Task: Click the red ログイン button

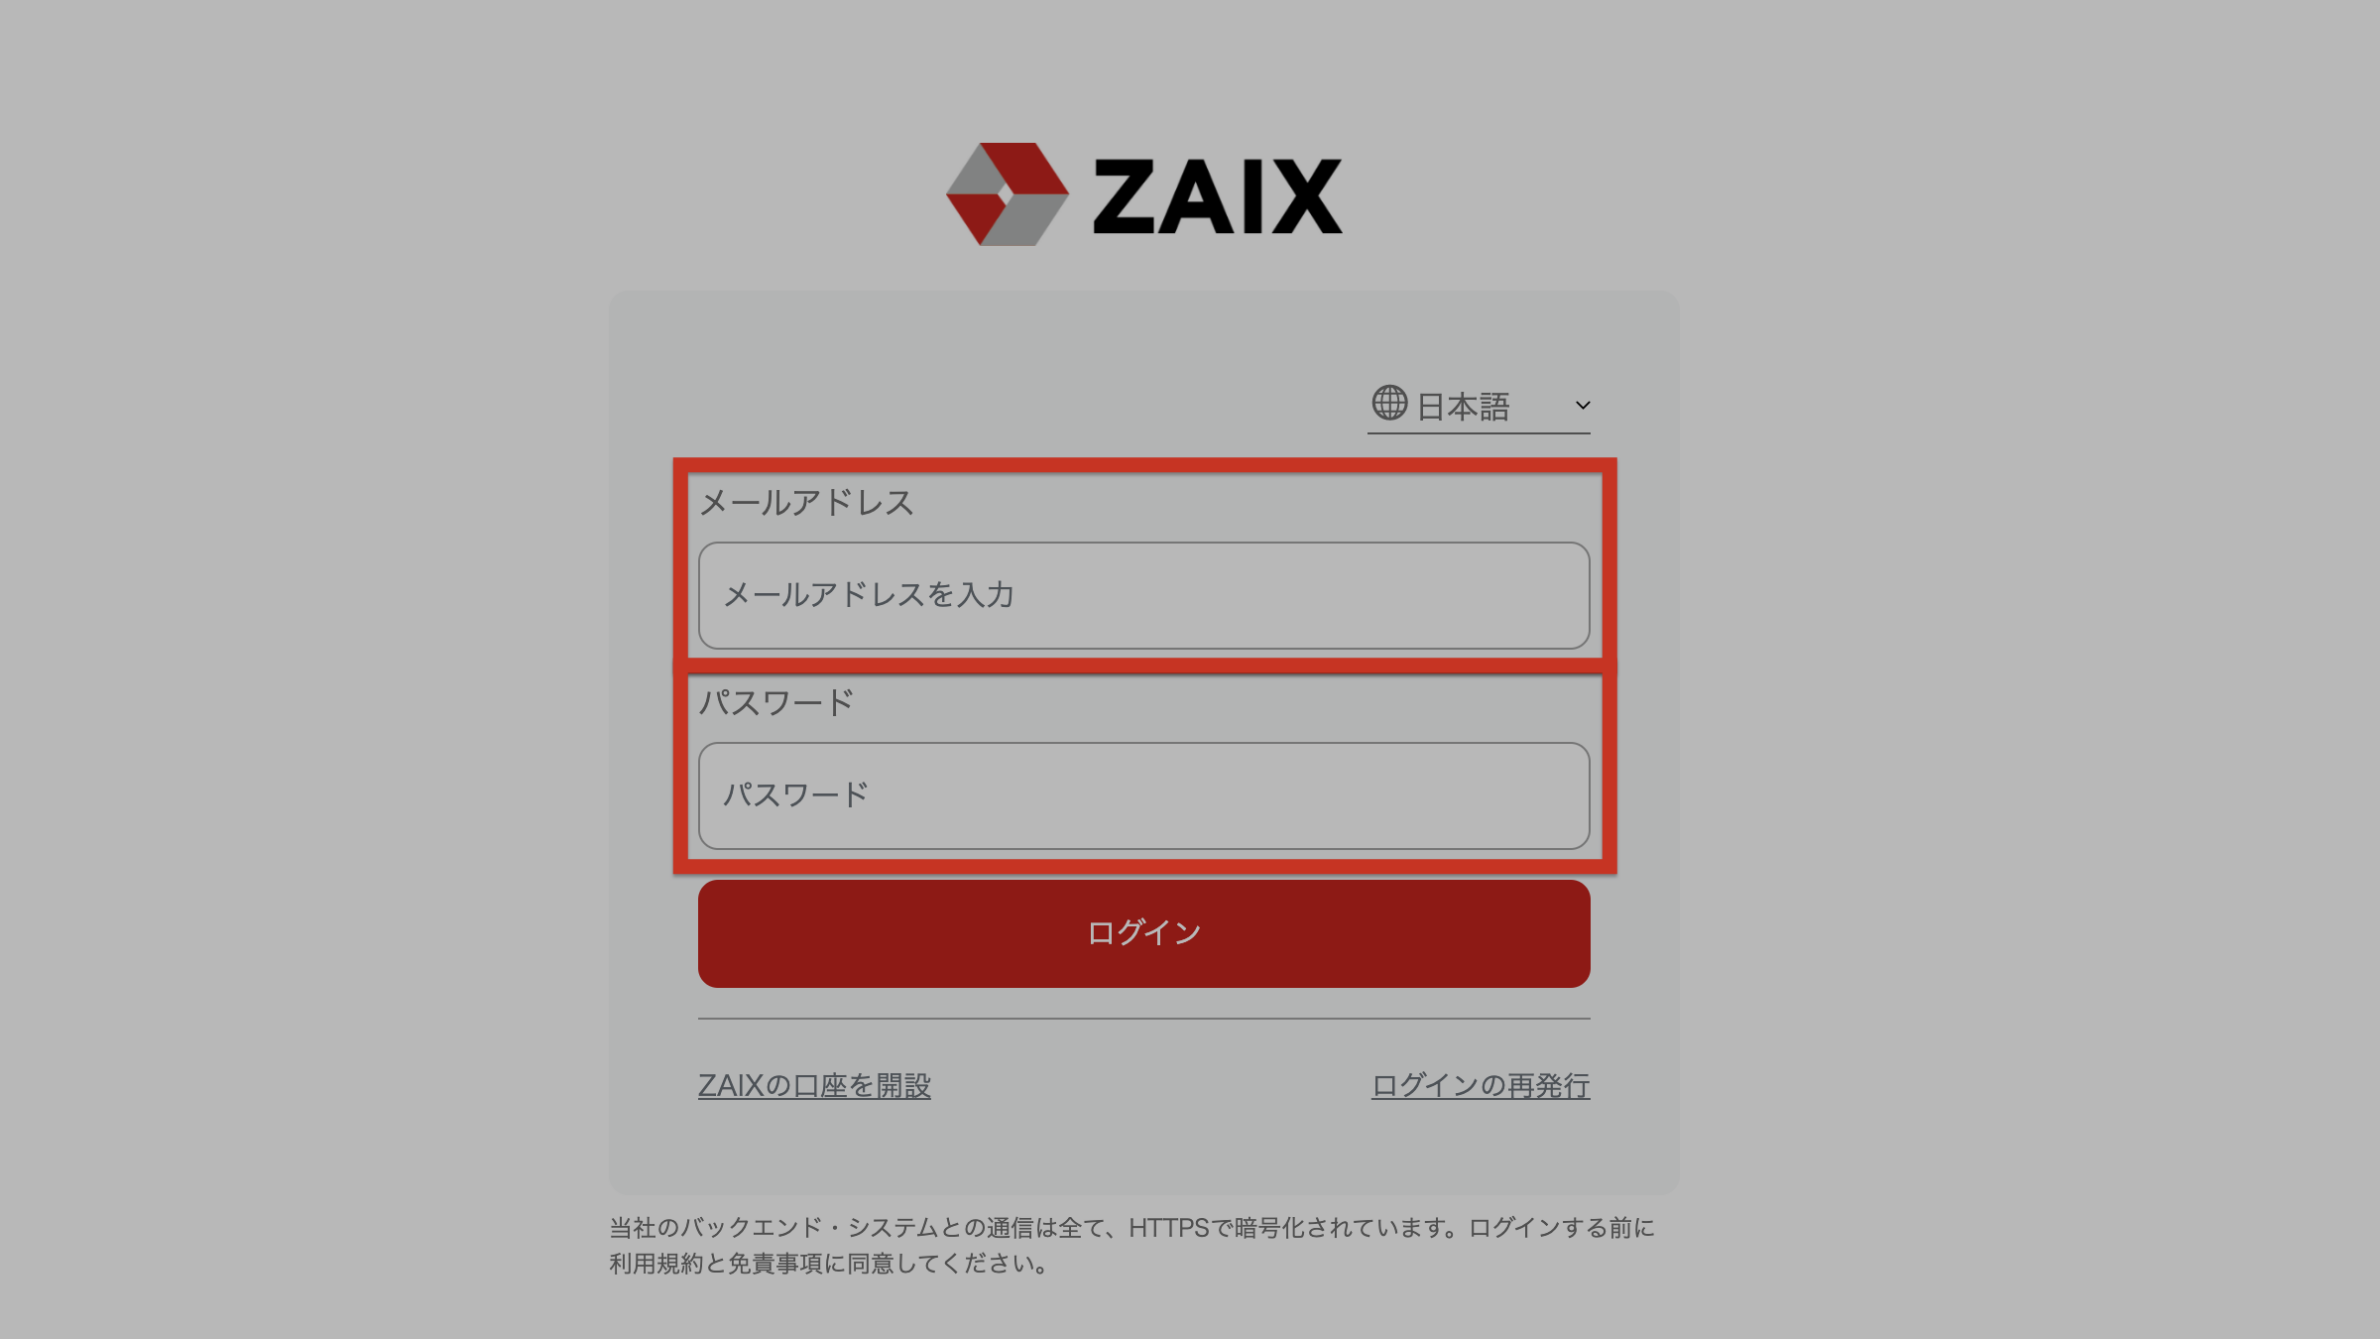Action: click(x=1144, y=933)
